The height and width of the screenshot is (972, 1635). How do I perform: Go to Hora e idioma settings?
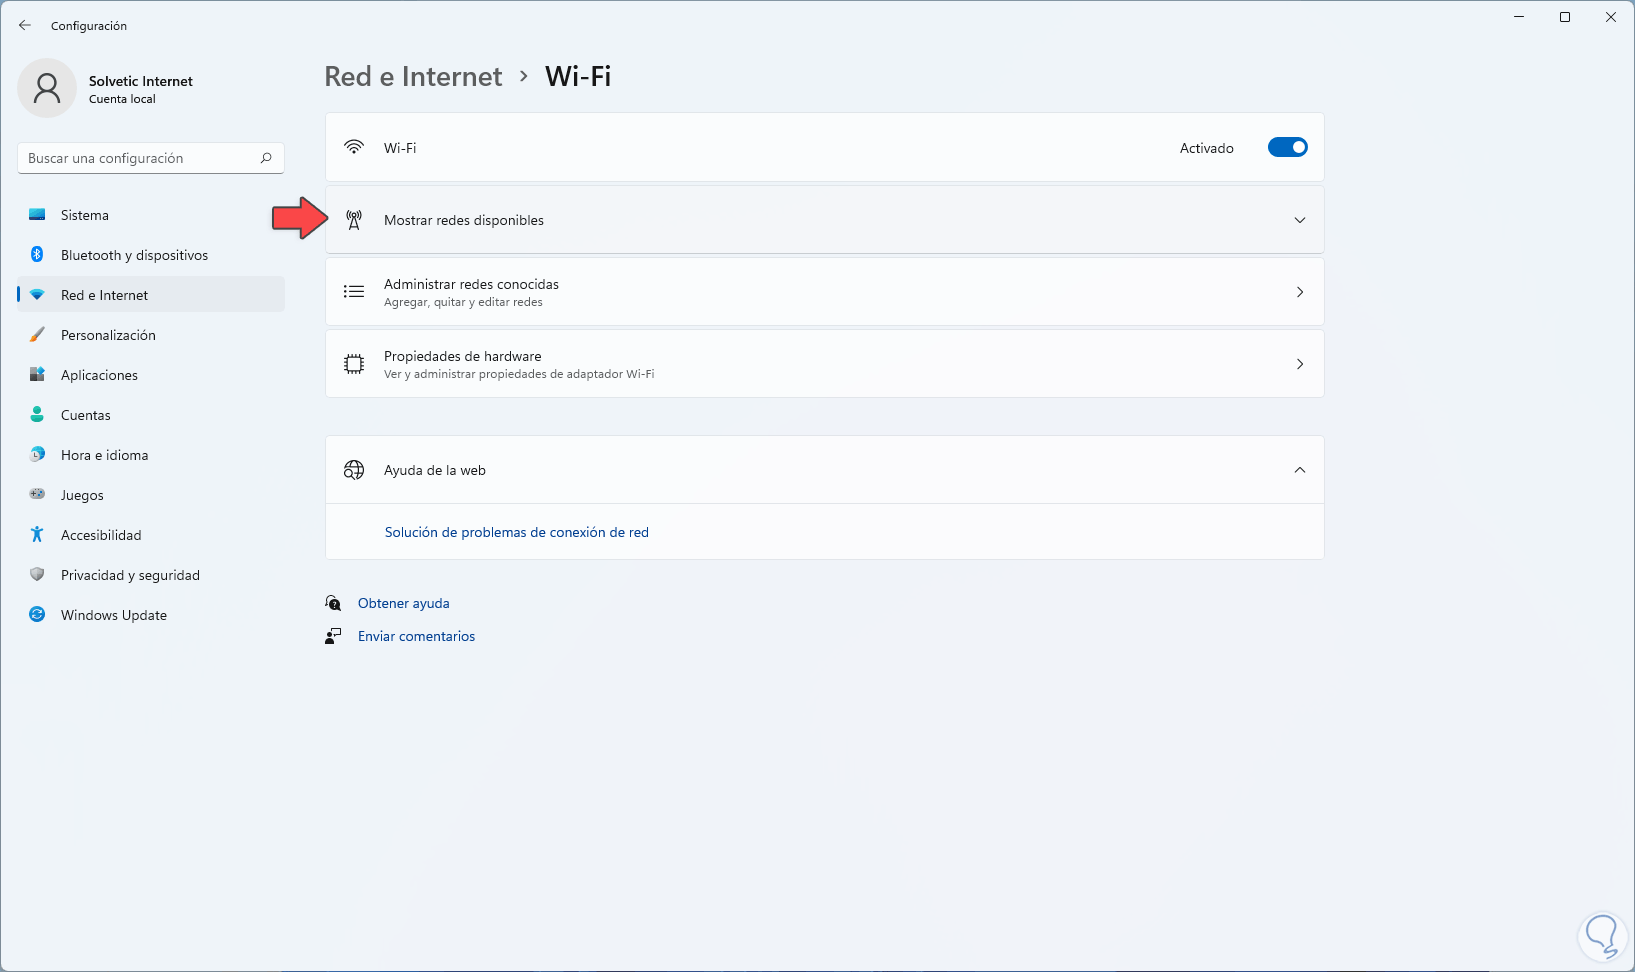pyautogui.click(x=104, y=455)
